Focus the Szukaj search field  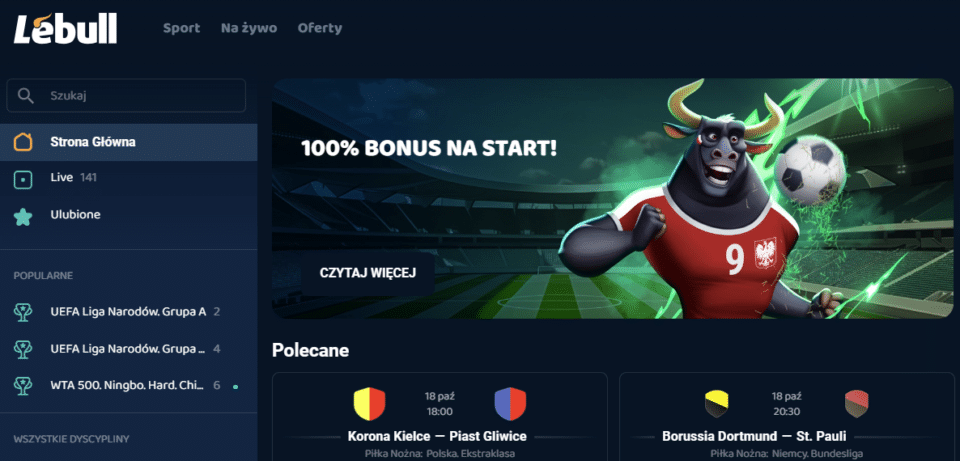(x=126, y=96)
